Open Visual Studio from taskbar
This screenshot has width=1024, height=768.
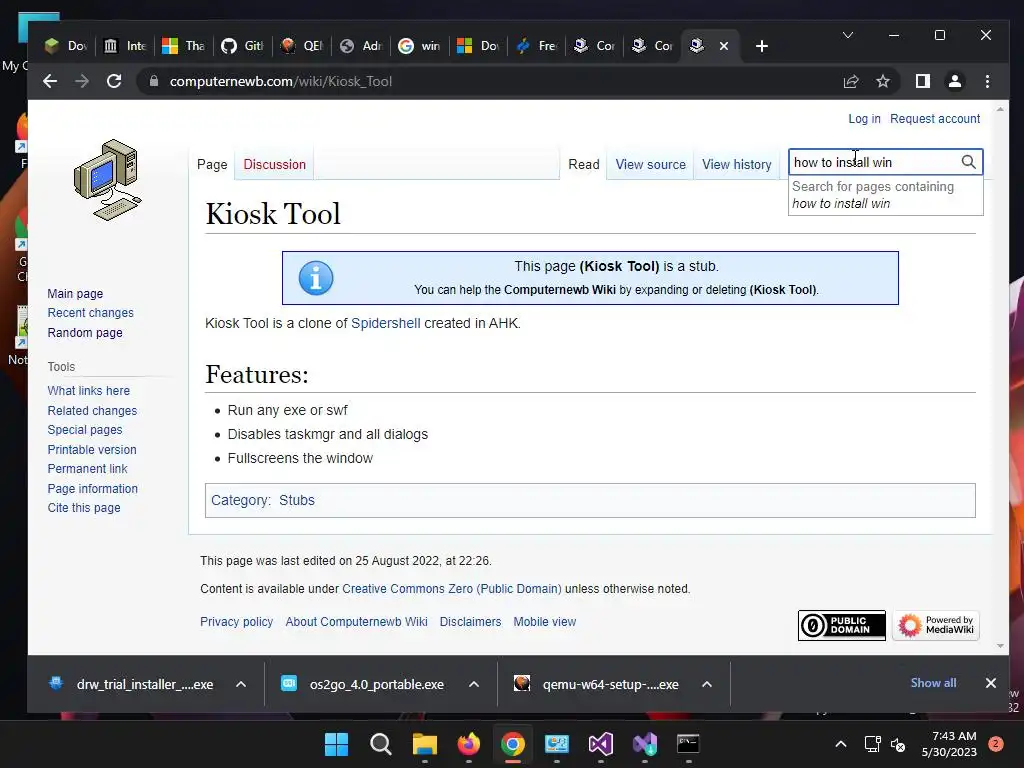tap(600, 744)
